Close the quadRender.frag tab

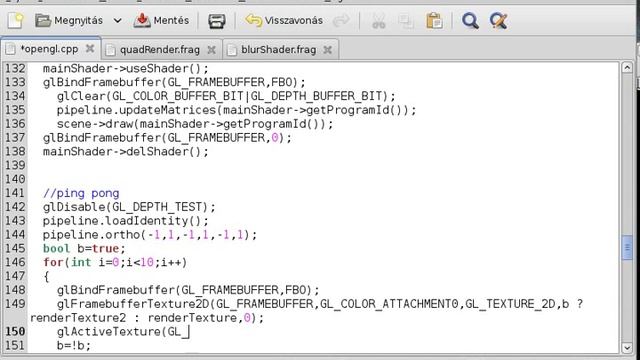[x=211, y=50]
